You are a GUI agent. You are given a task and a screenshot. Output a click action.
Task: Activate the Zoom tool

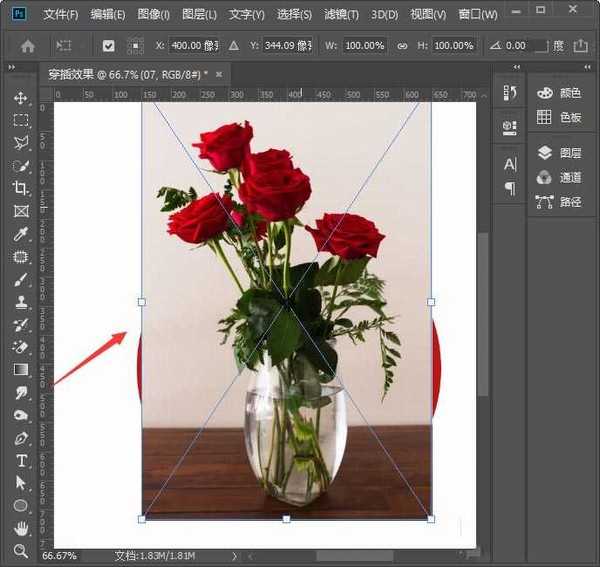click(x=21, y=551)
